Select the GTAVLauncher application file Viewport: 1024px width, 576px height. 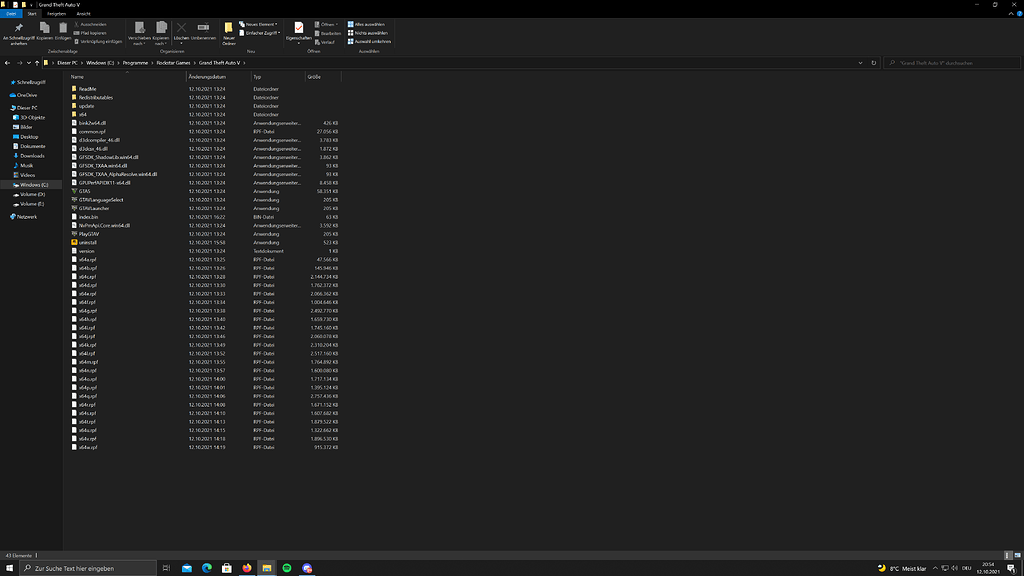tap(94, 208)
